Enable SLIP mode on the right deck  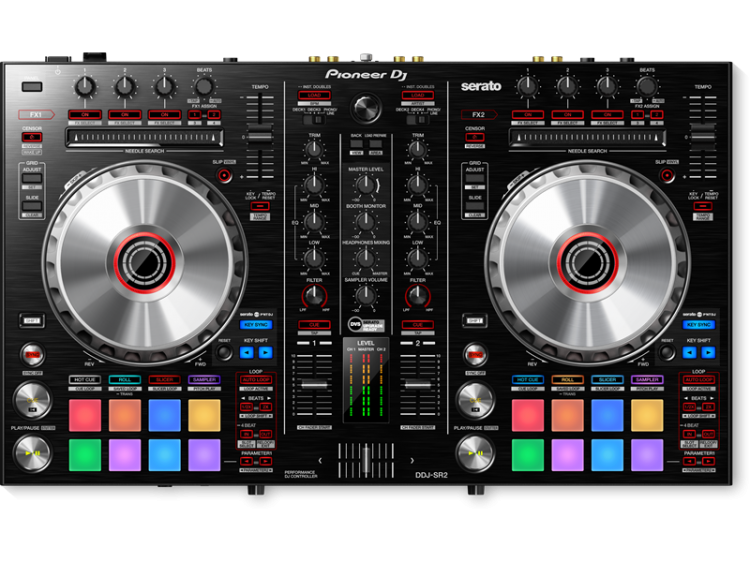pyautogui.click(x=667, y=176)
